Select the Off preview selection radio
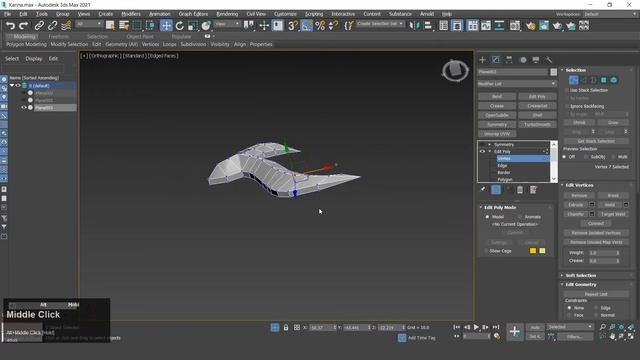Viewport: 640px width, 360px height. 564,157
